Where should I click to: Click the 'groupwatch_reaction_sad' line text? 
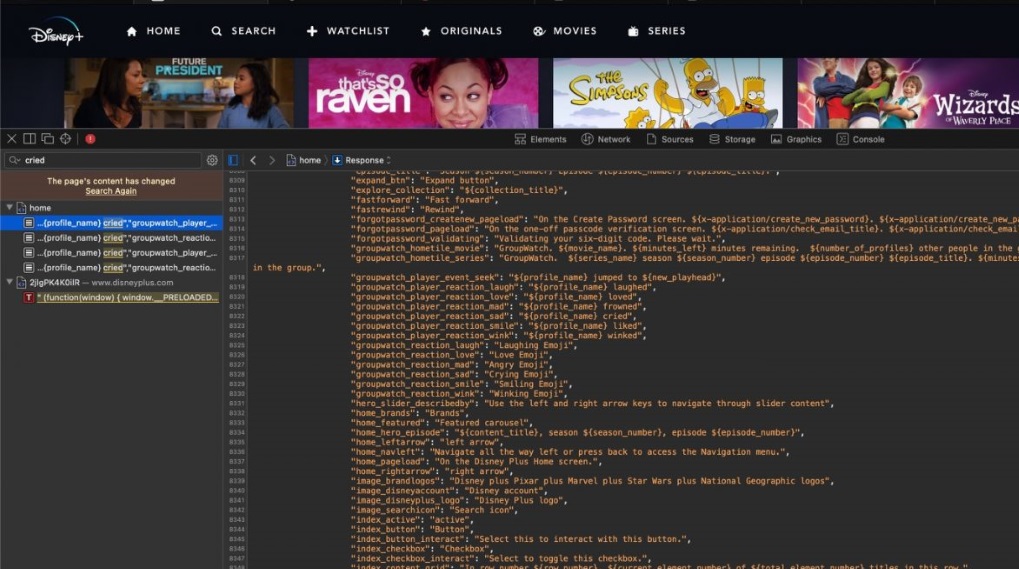point(454,374)
